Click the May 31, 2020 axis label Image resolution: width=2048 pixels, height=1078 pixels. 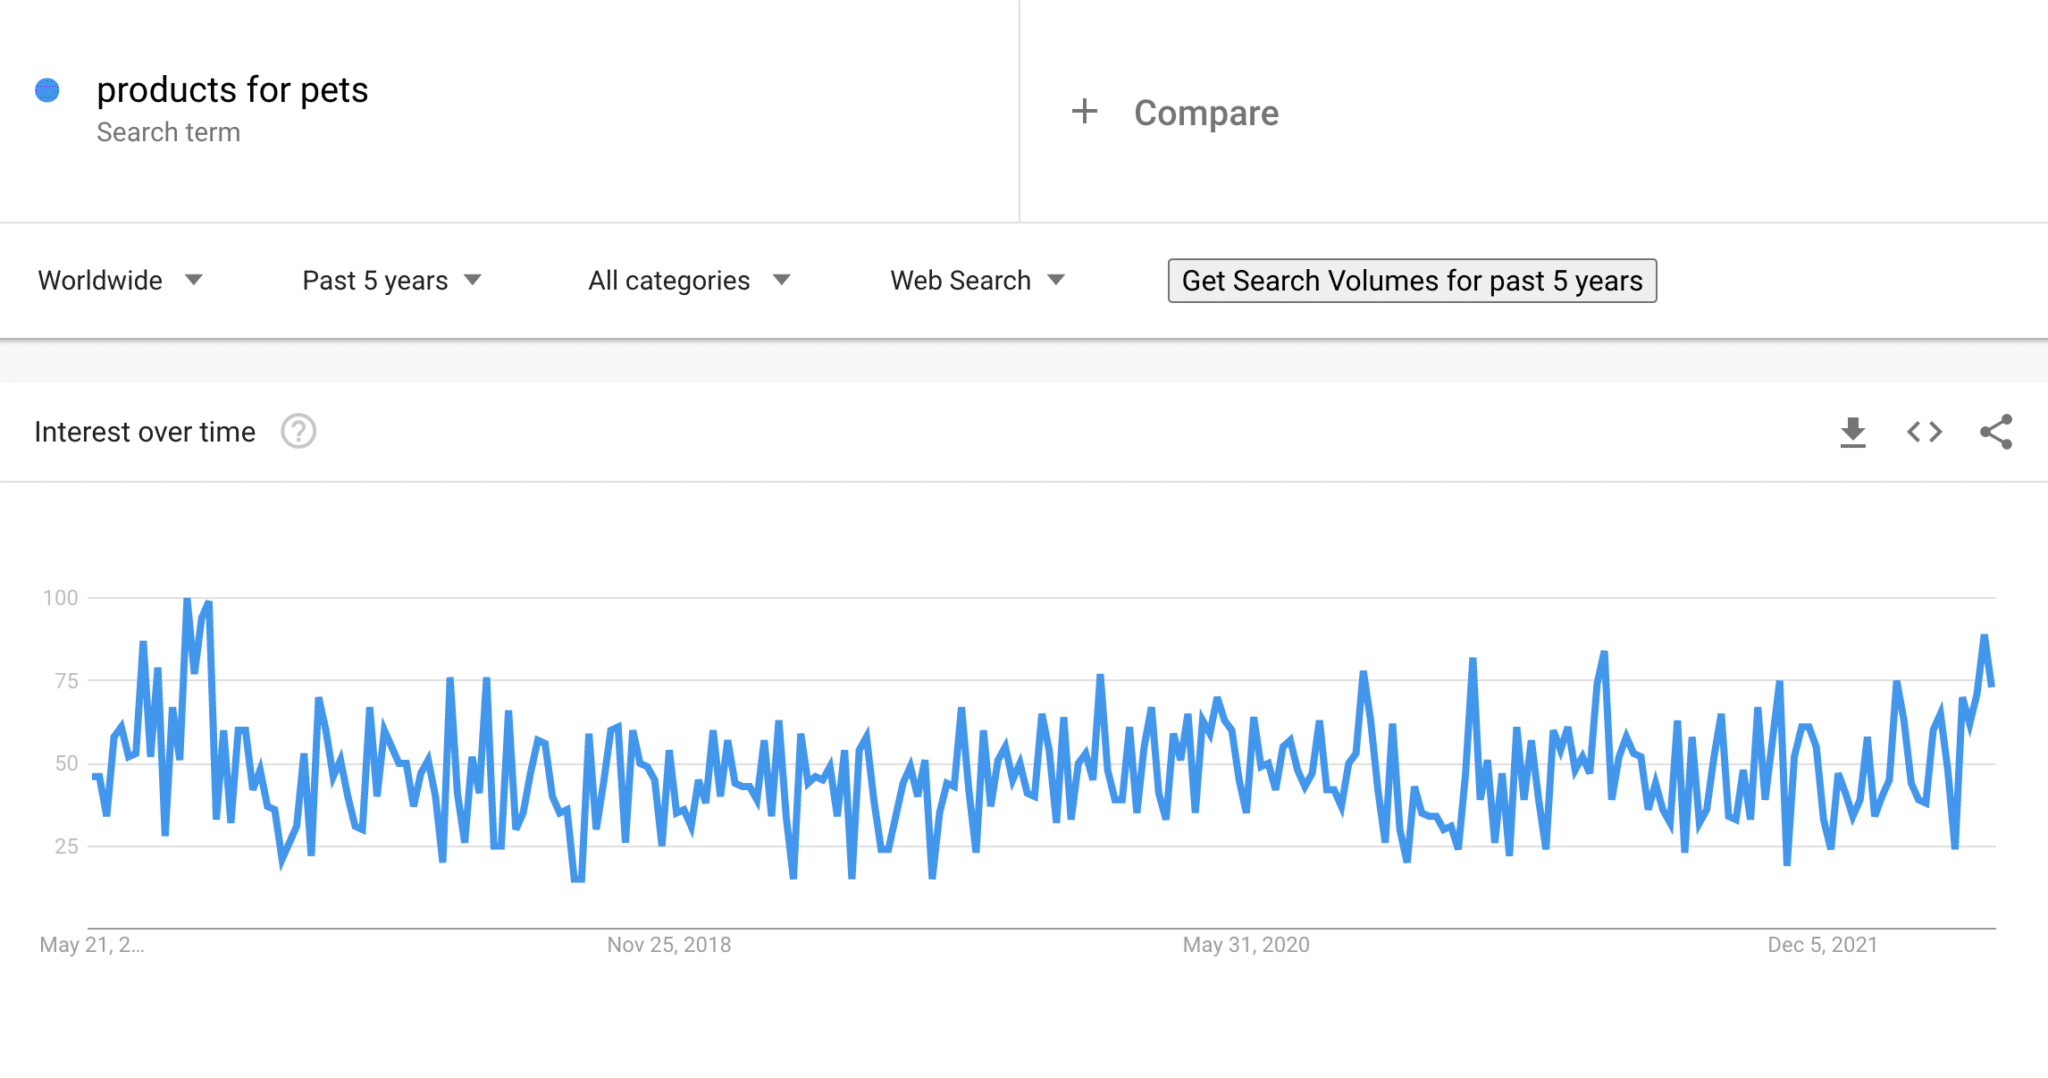pos(1246,943)
